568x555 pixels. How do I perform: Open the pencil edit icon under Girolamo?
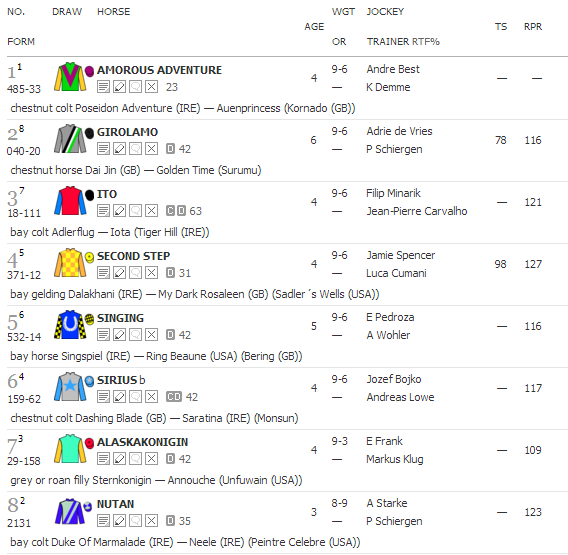click(120, 149)
